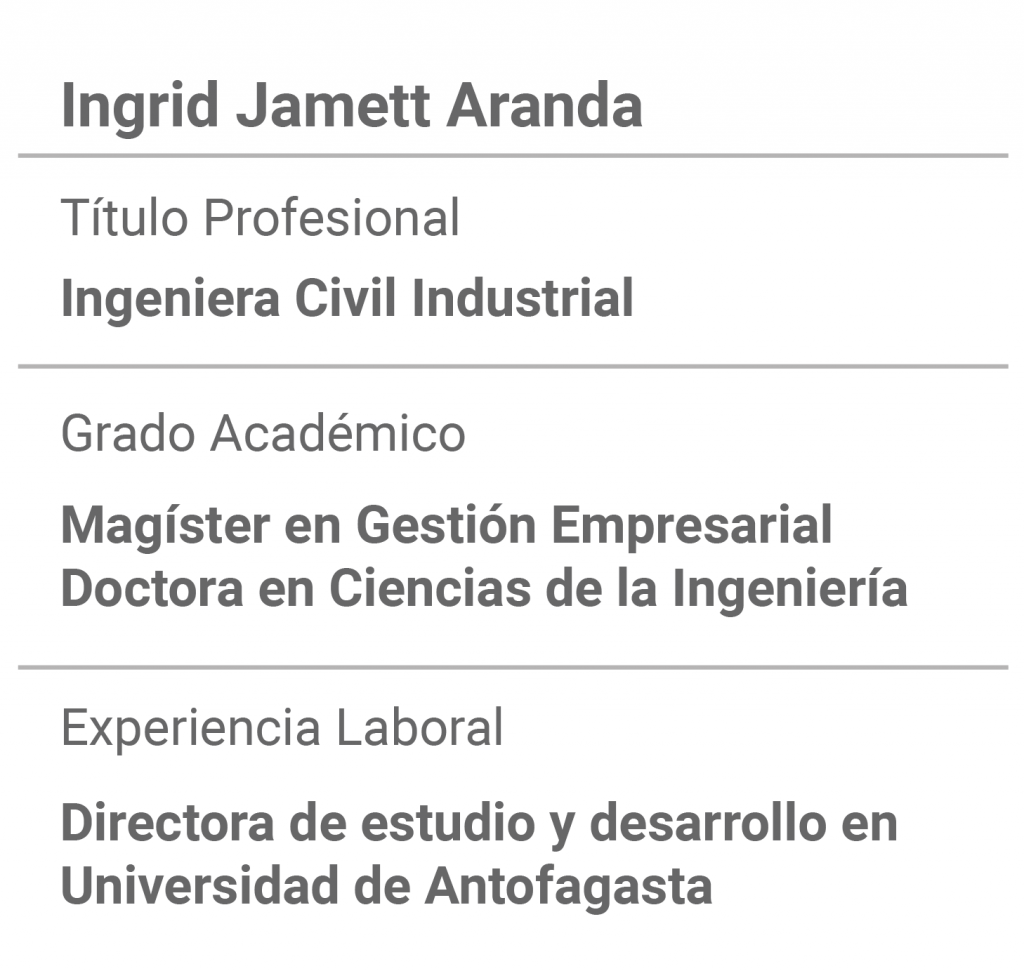The height and width of the screenshot is (971, 1024).
Task: Select the Grado Académico label
Action: click(x=263, y=434)
